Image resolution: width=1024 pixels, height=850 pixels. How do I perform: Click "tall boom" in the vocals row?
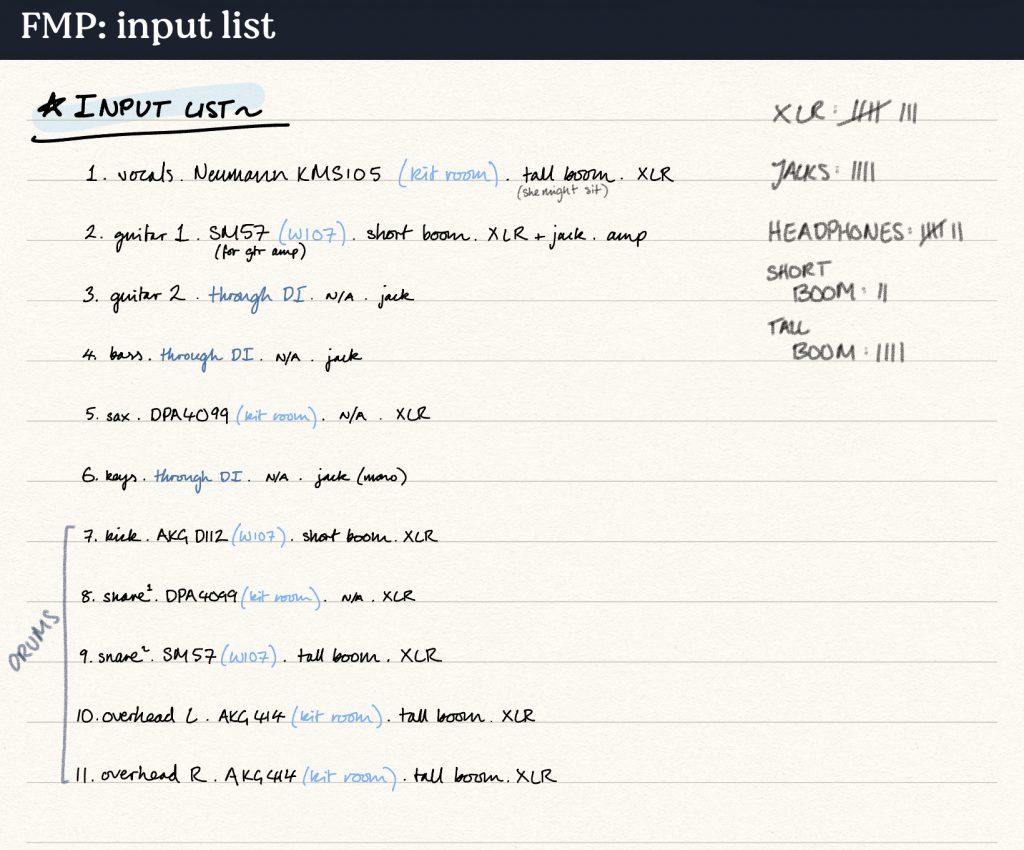tap(568, 174)
